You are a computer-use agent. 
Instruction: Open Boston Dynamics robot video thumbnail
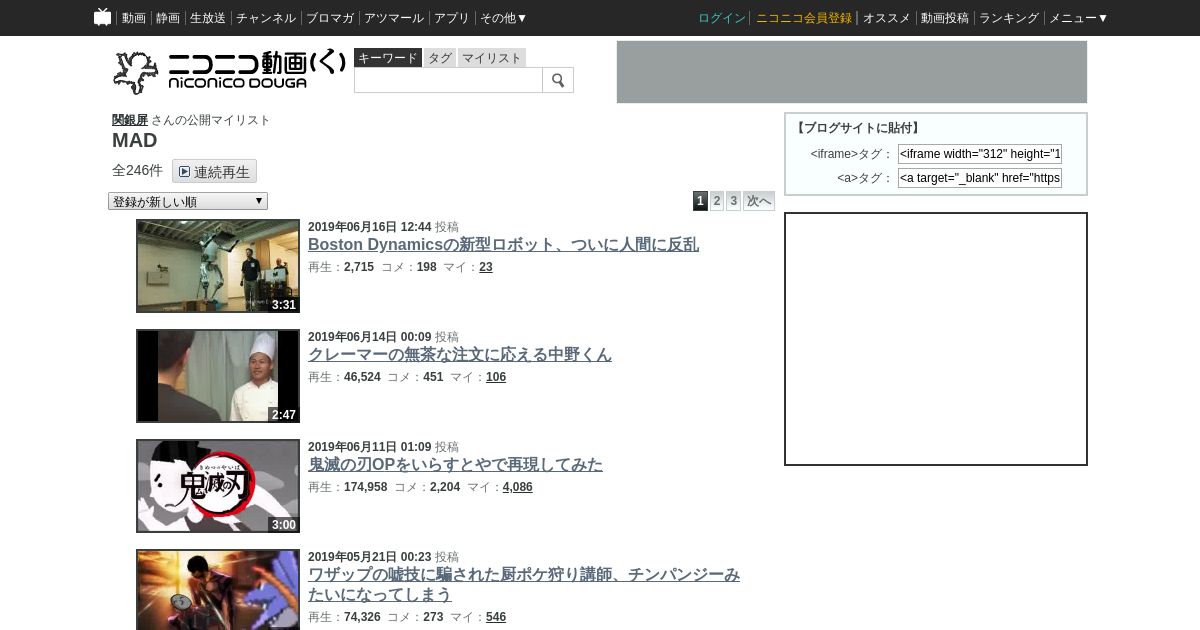tap(218, 266)
